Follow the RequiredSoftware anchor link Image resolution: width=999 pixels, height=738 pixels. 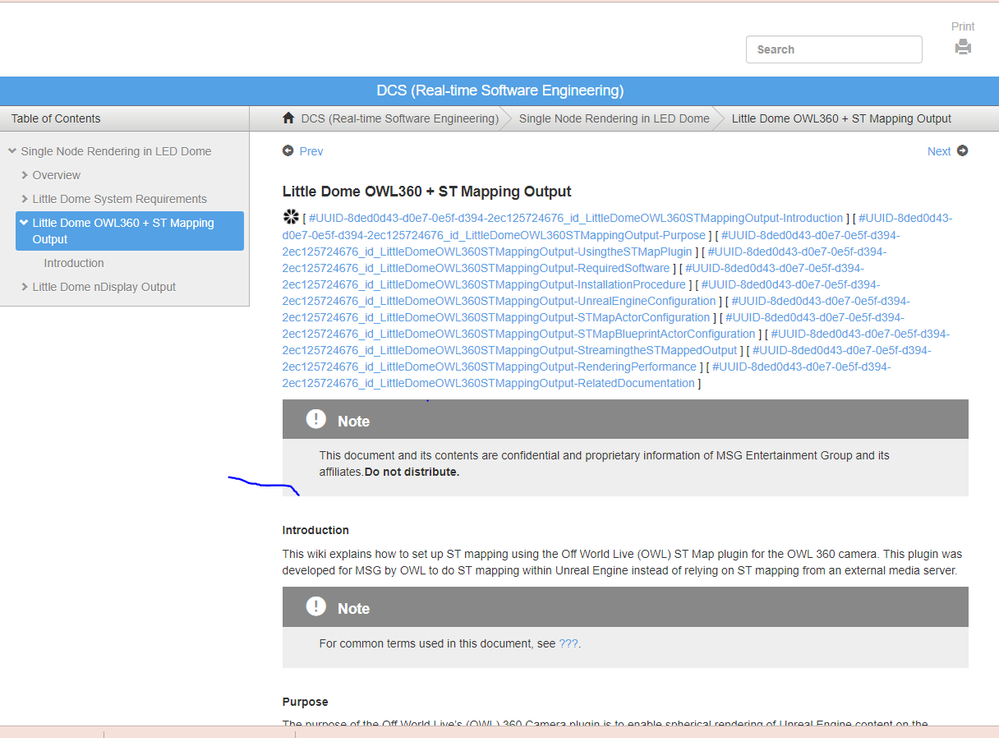click(476, 268)
